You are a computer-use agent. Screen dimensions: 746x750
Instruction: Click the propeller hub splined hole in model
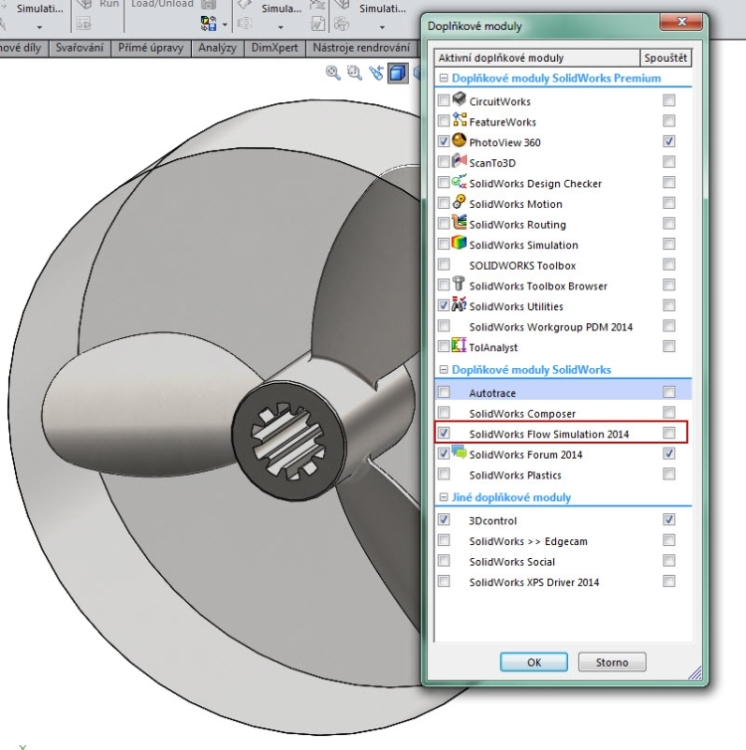pos(288,441)
